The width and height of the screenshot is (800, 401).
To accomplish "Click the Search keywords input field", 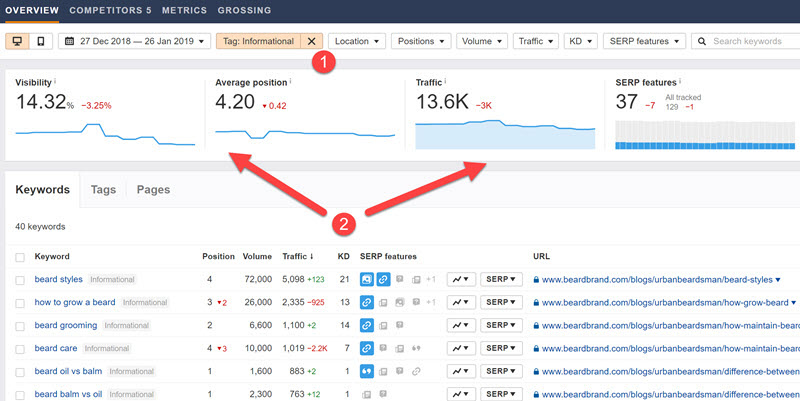I will (x=752, y=41).
